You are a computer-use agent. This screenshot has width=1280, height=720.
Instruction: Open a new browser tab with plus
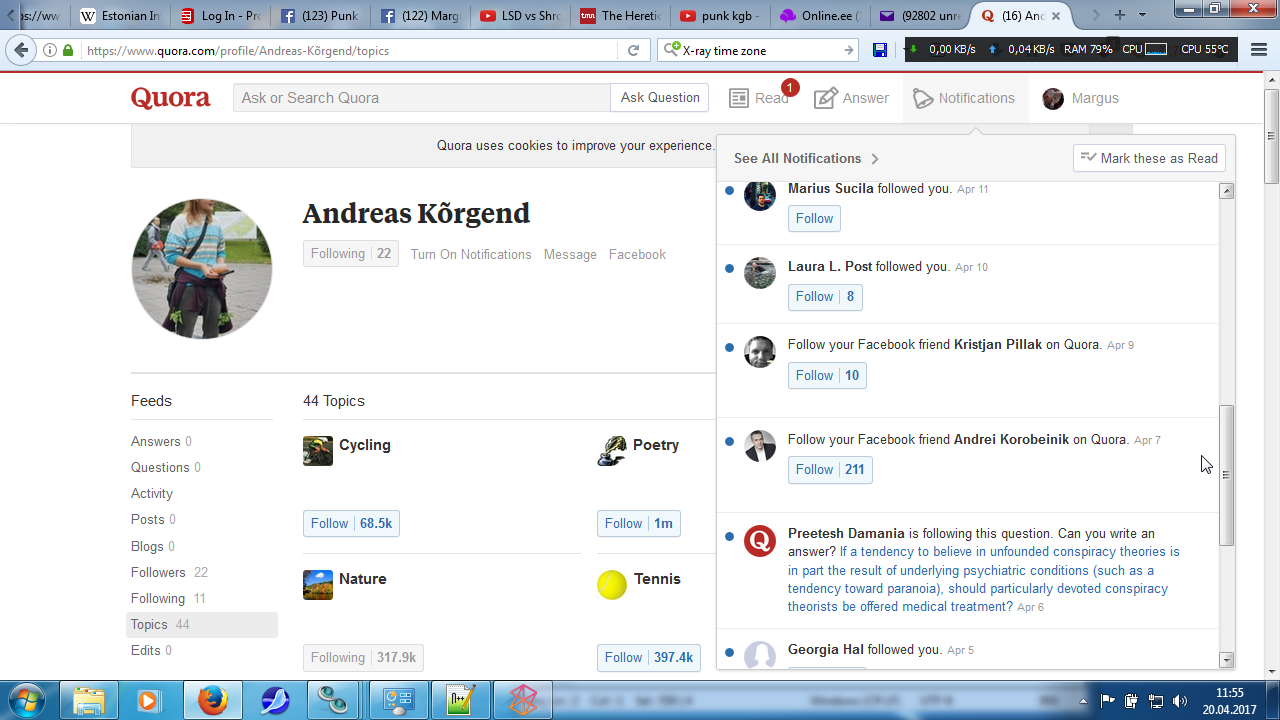pos(1119,15)
